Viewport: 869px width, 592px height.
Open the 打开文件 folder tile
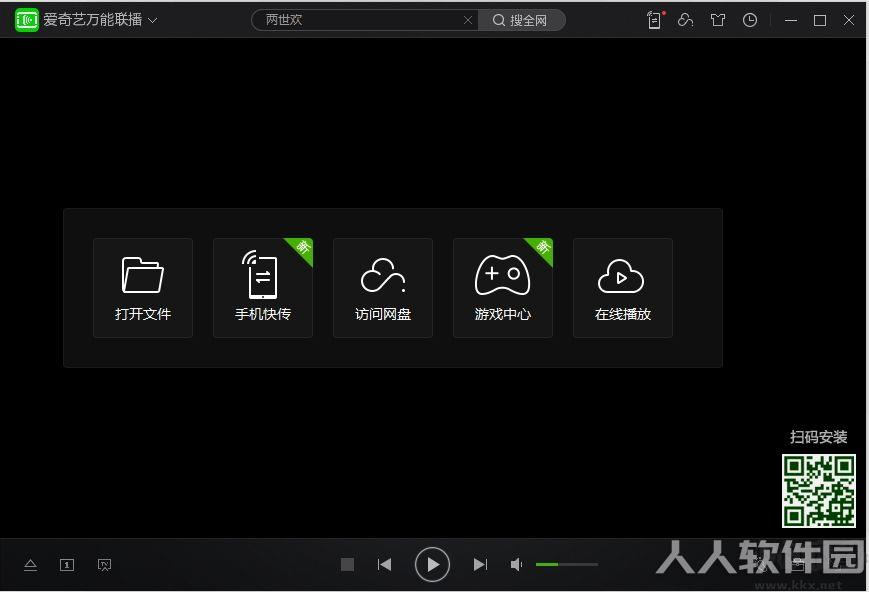click(x=143, y=288)
